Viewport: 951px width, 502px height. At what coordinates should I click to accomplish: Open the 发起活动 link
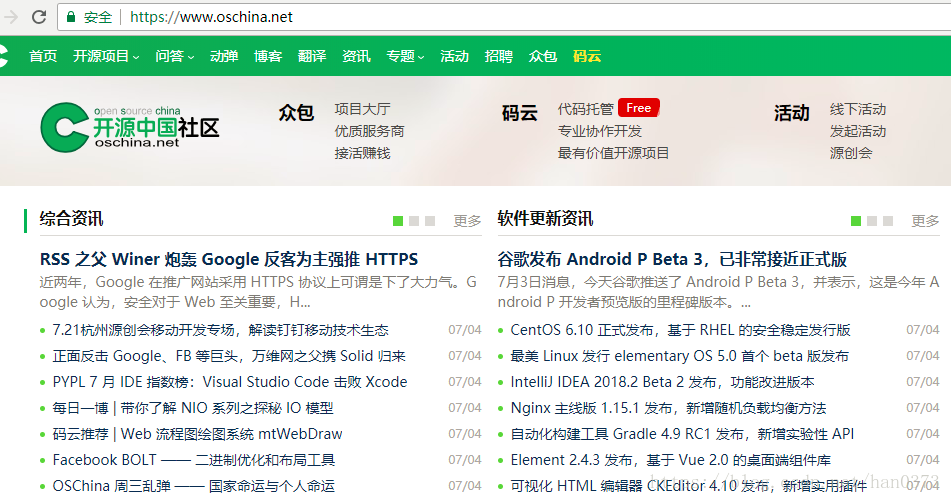tap(858, 131)
